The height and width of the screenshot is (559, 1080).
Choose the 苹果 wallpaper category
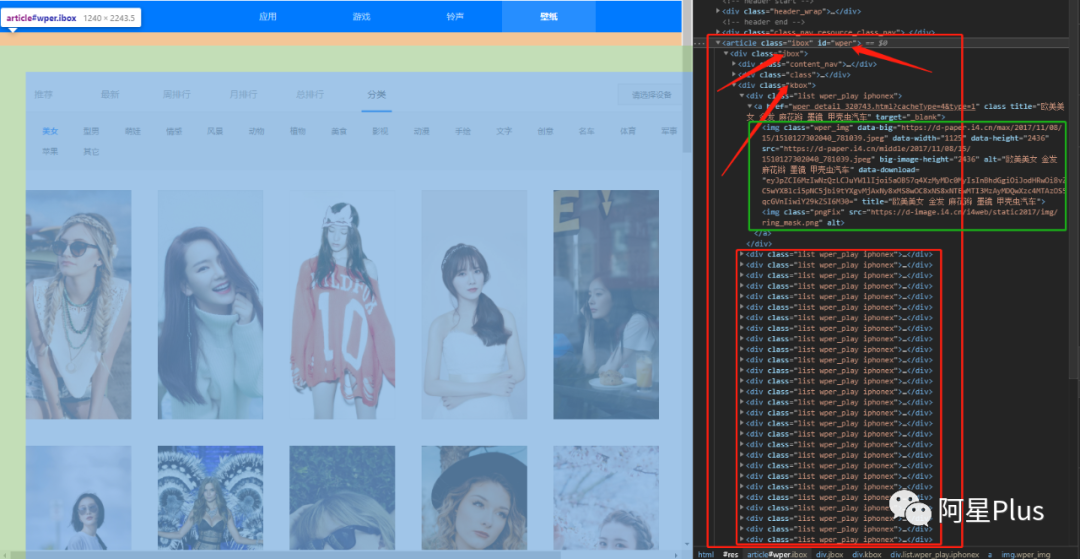pos(50,151)
